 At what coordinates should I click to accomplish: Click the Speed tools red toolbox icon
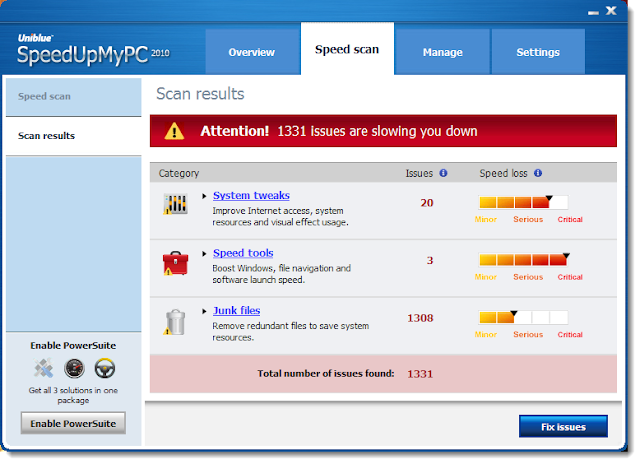click(x=176, y=263)
